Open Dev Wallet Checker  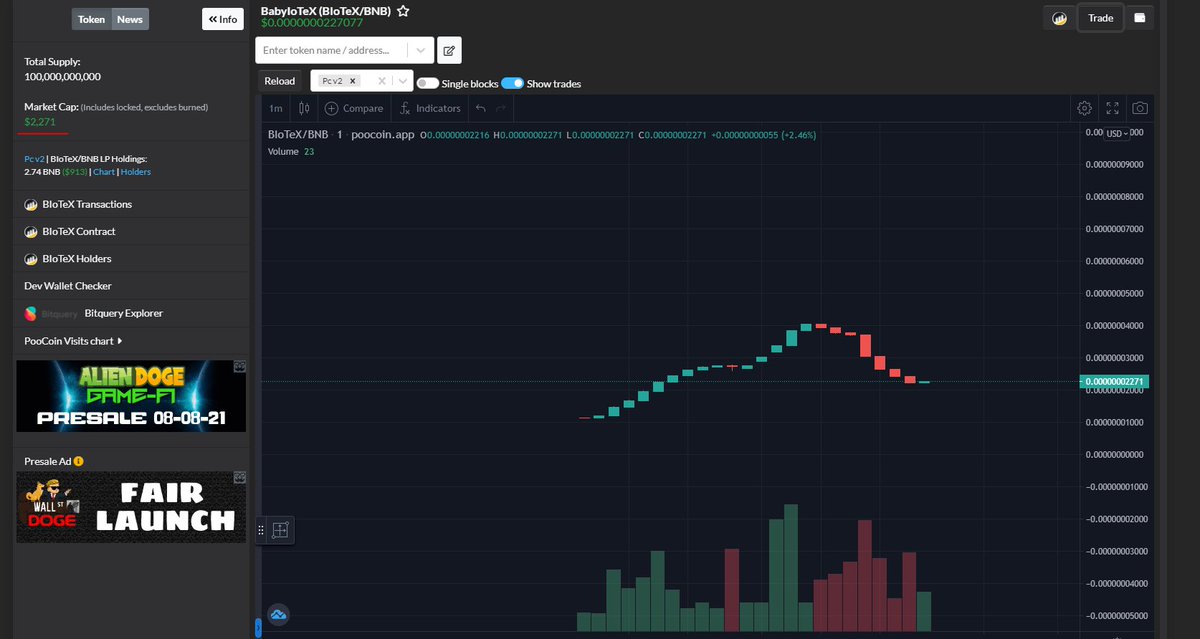coord(68,286)
